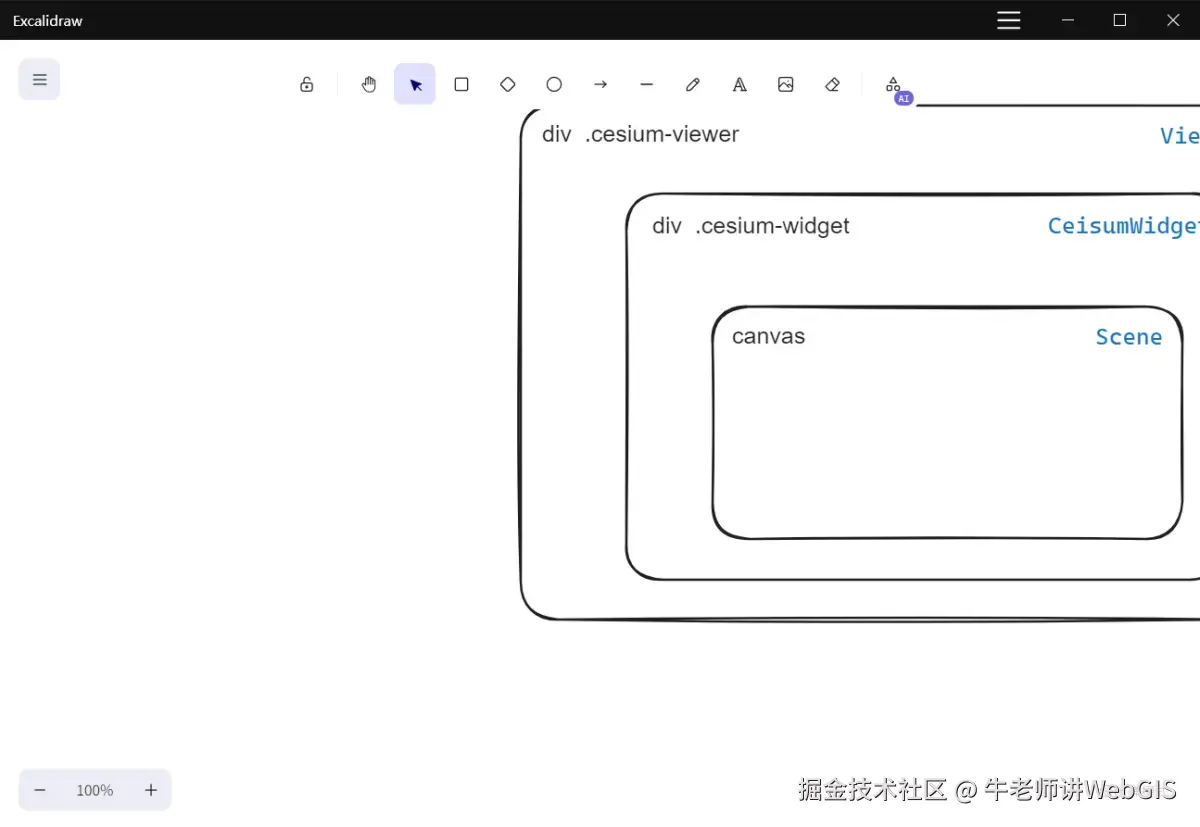Select the blue 'Scene' text
This screenshot has width=1200, height=827.
coord(1129,337)
